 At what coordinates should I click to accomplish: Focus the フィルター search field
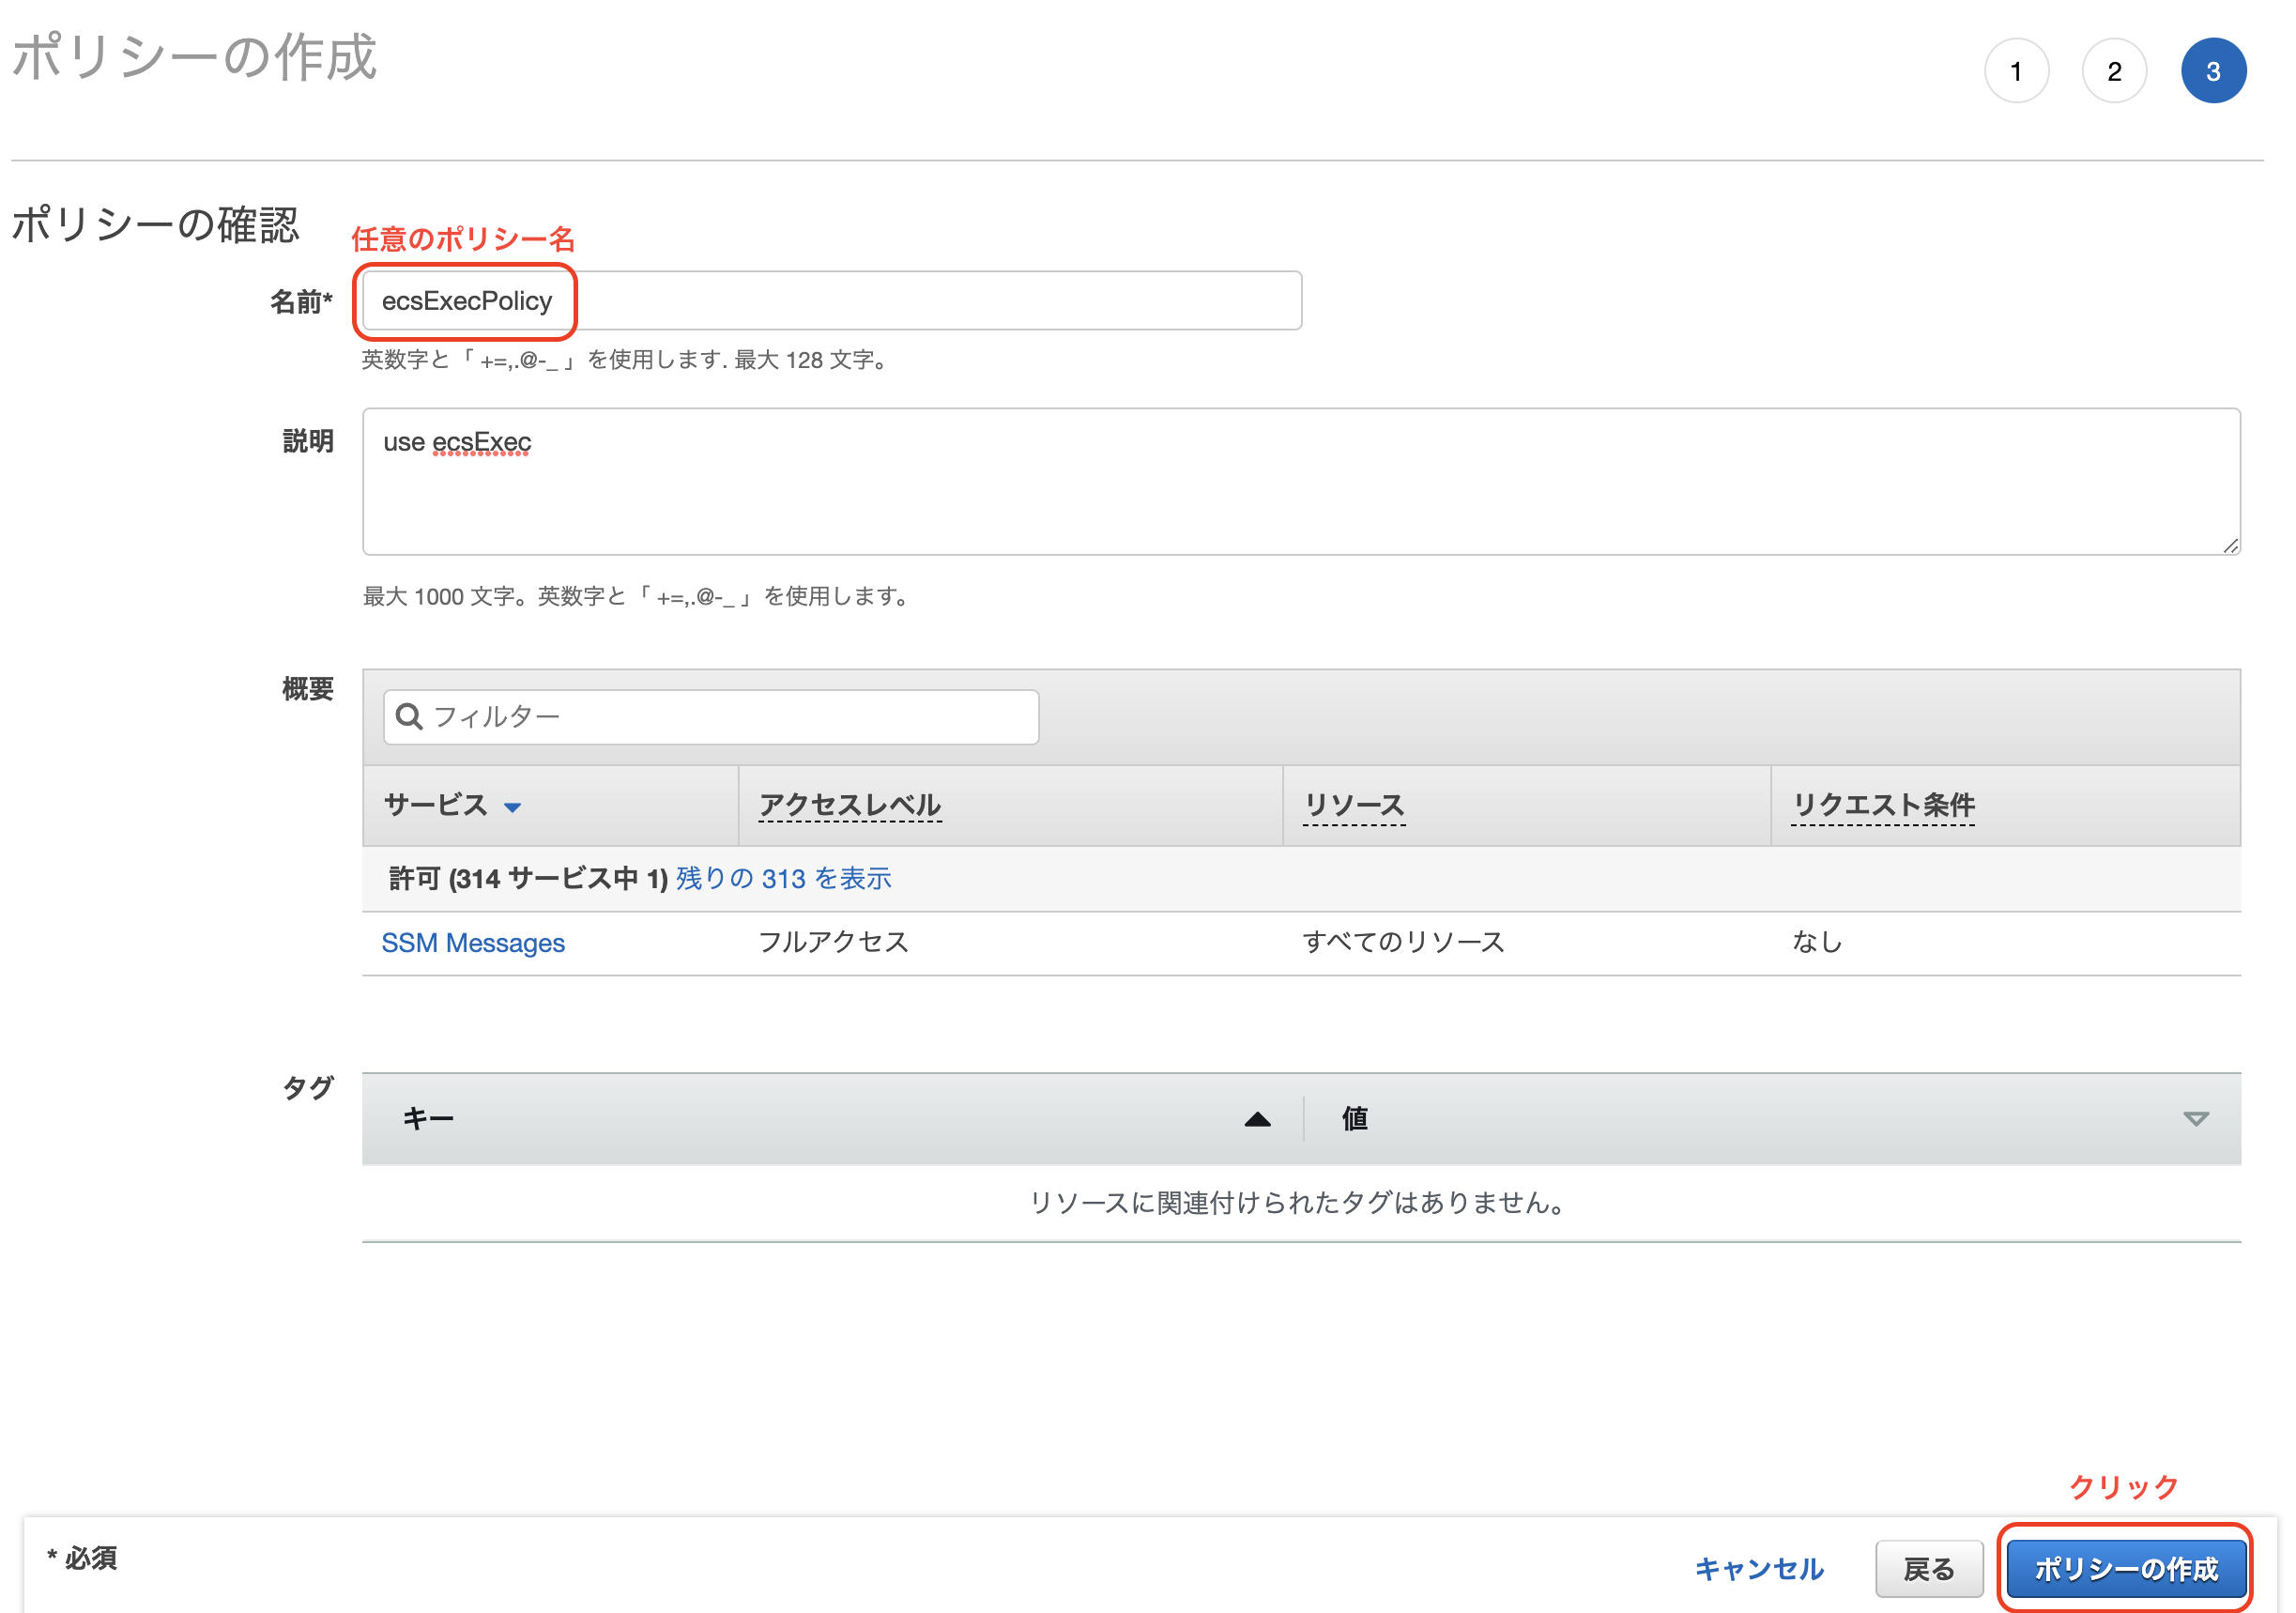(x=730, y=716)
